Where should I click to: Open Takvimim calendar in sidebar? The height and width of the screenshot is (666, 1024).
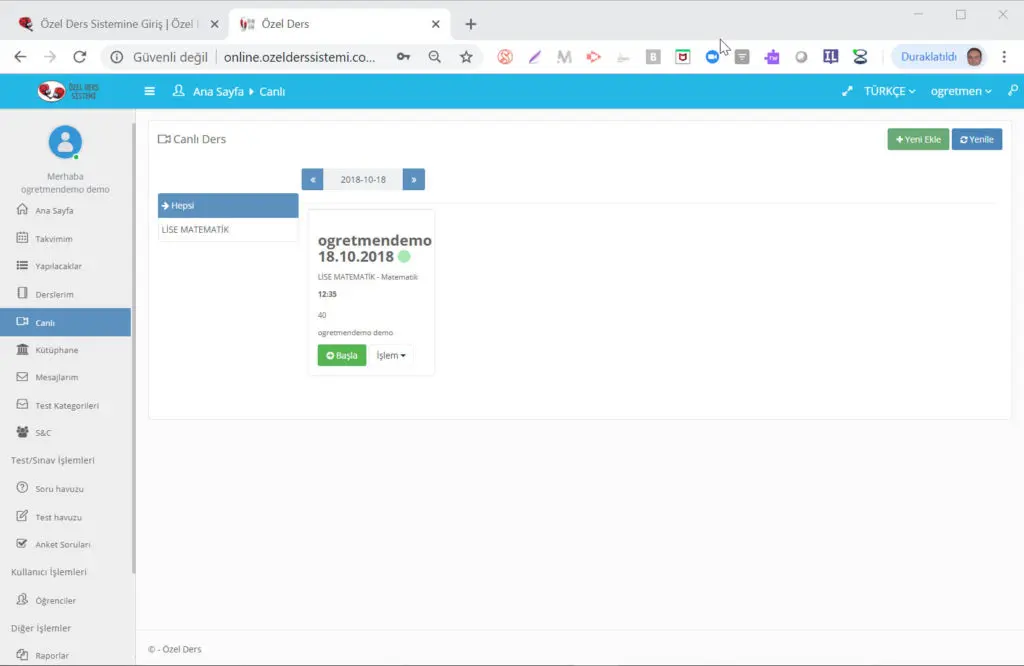click(53, 239)
